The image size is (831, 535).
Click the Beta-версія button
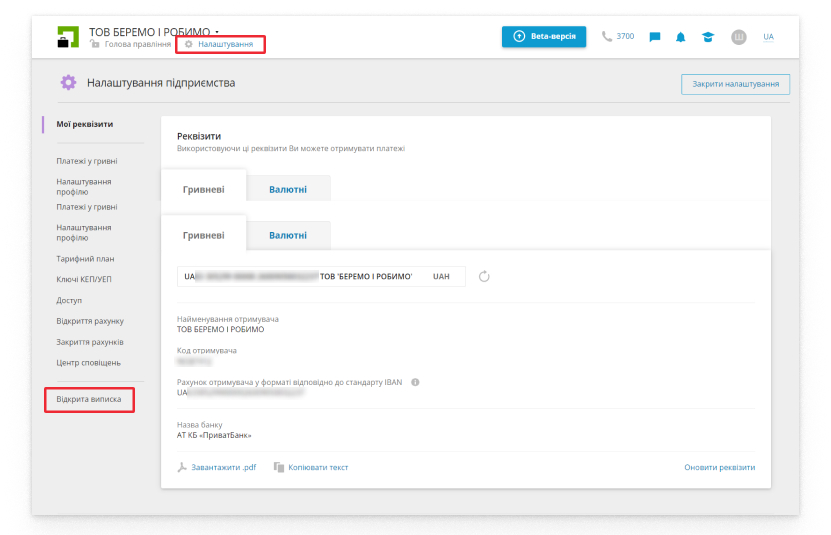[x=544, y=37]
